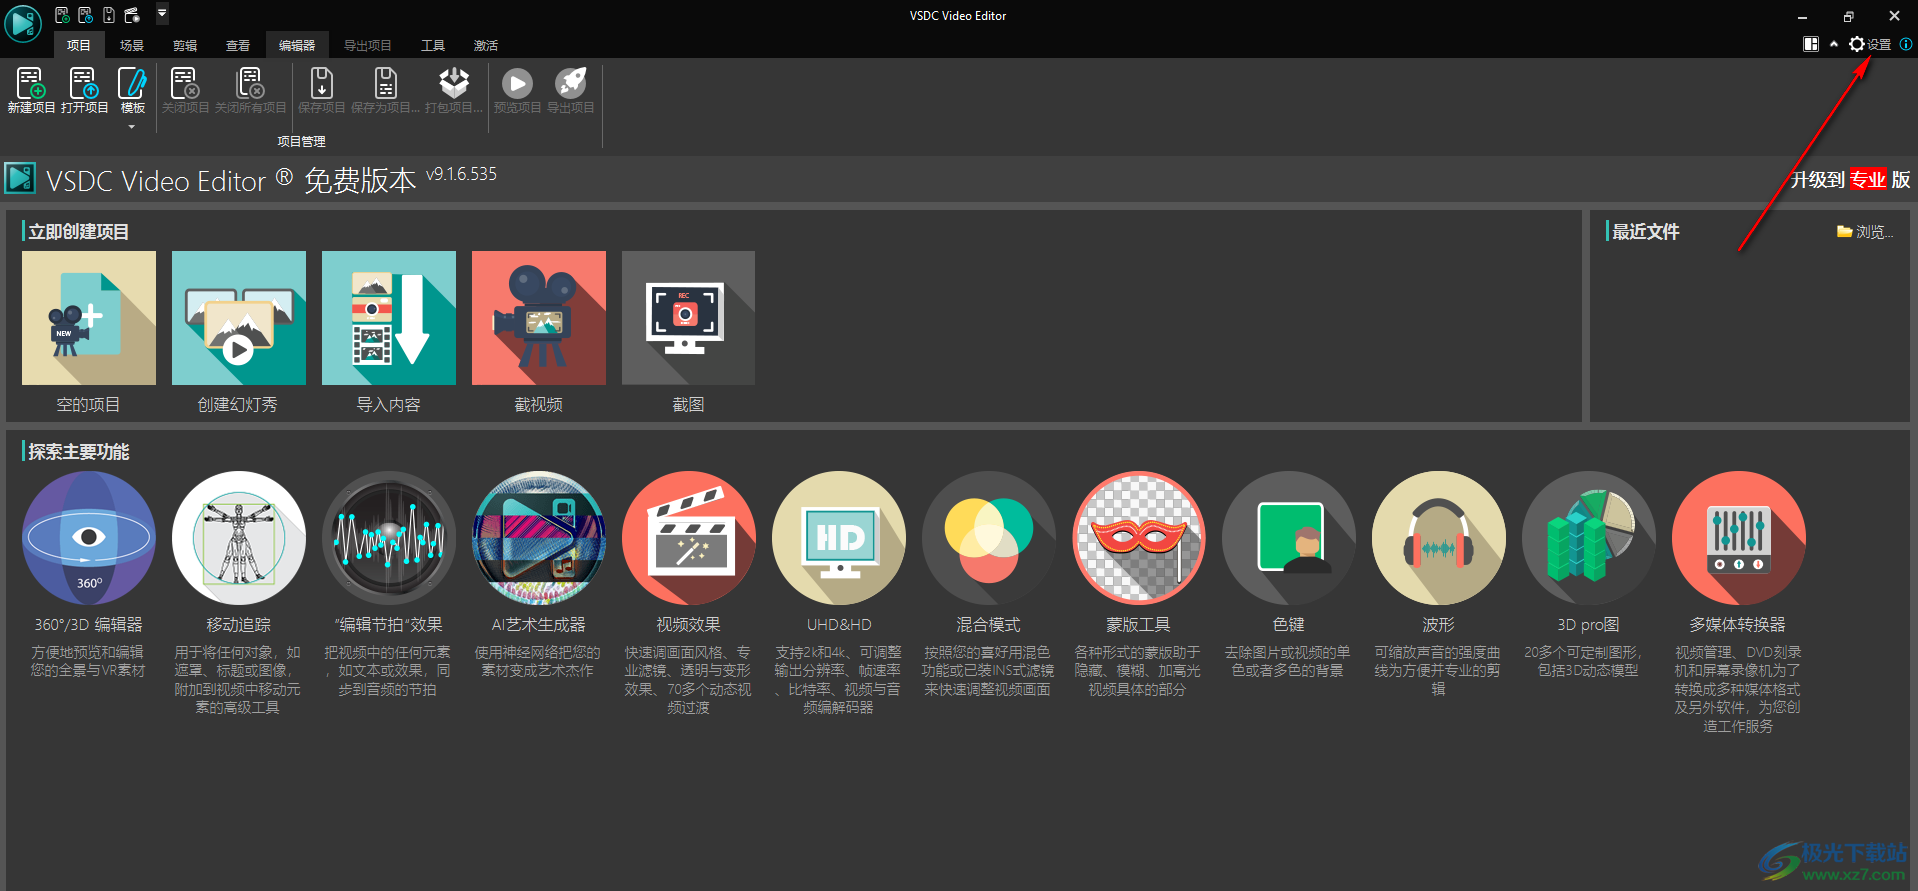Click version text v9.1.6.535
1918x891 pixels.
click(461, 174)
